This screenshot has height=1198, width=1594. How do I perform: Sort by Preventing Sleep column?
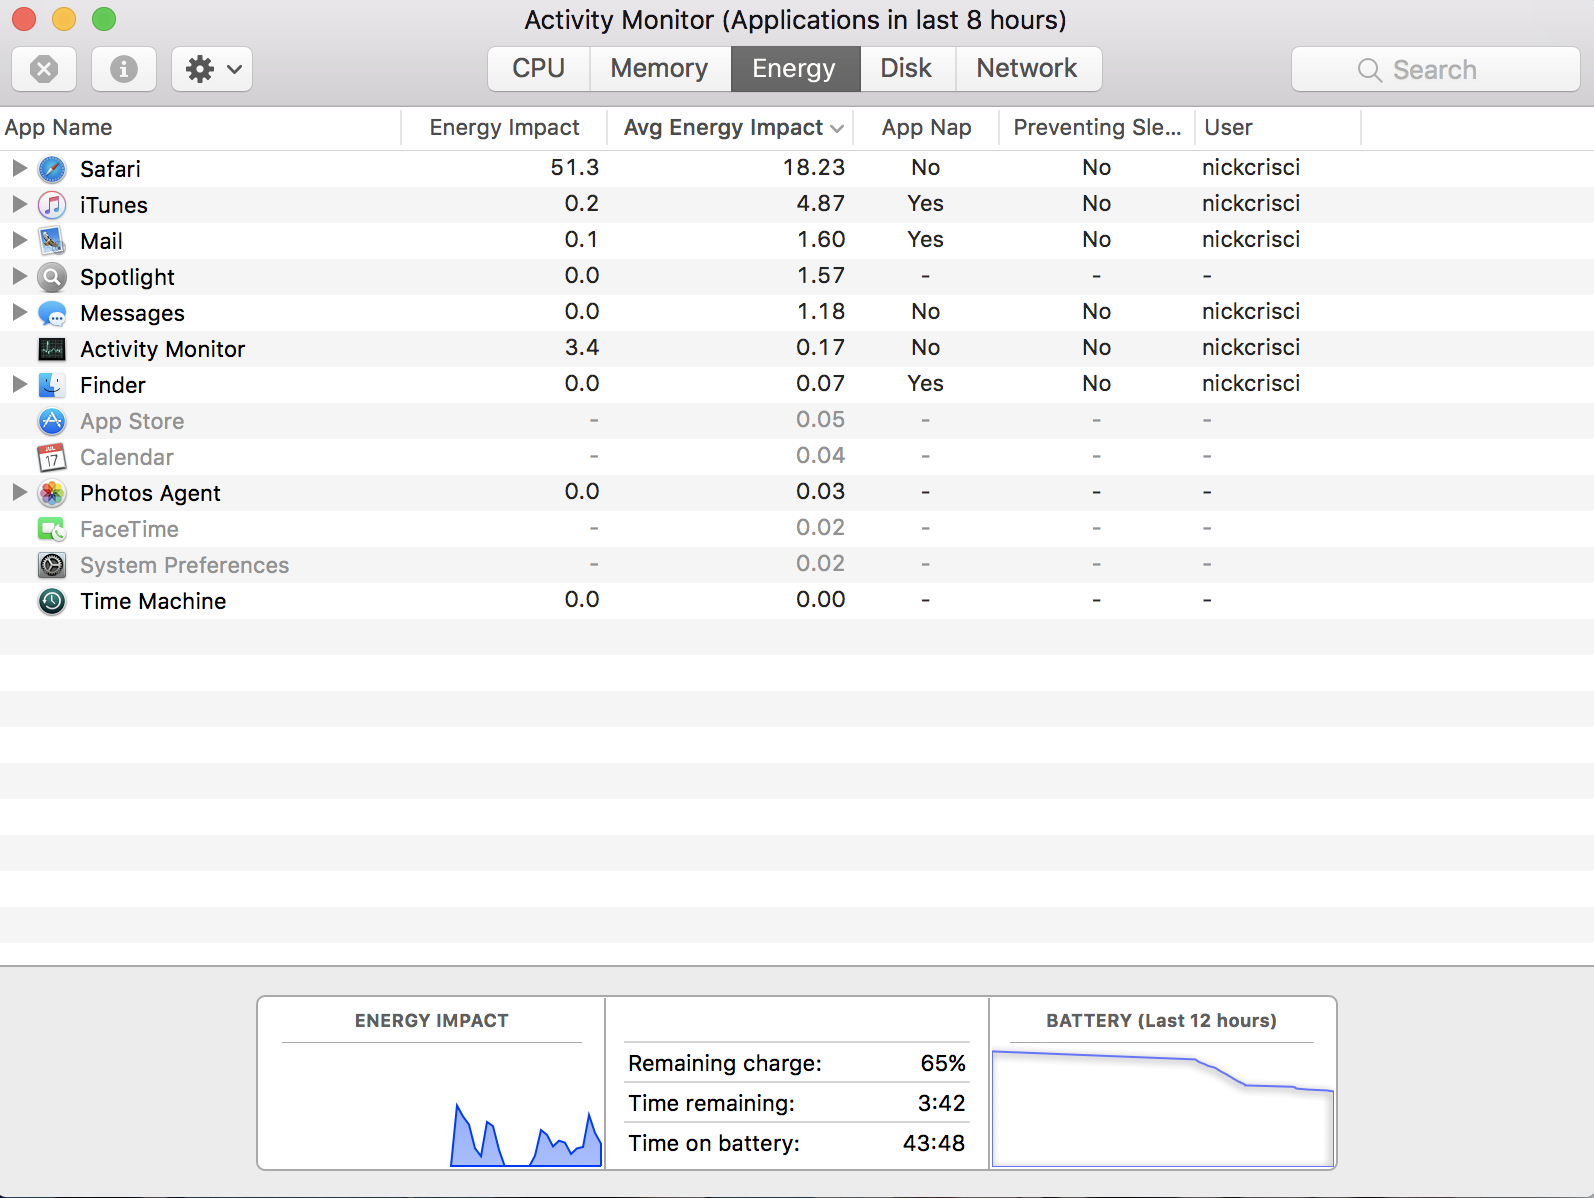coord(1097,128)
